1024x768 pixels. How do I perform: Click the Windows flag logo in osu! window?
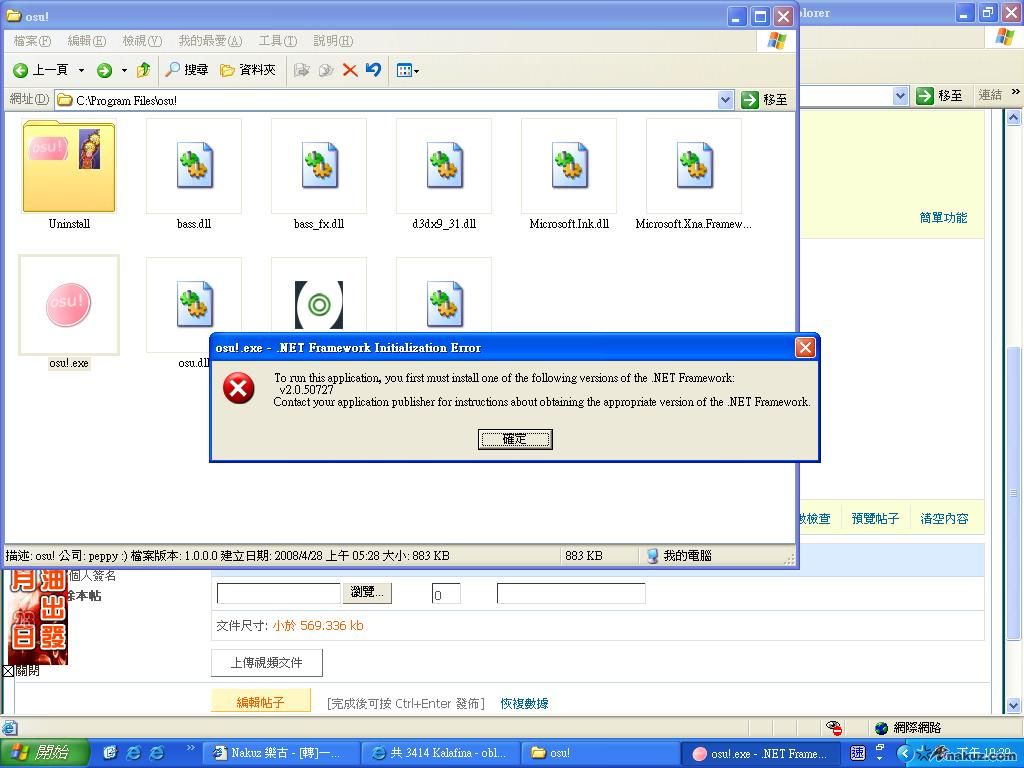(776, 41)
